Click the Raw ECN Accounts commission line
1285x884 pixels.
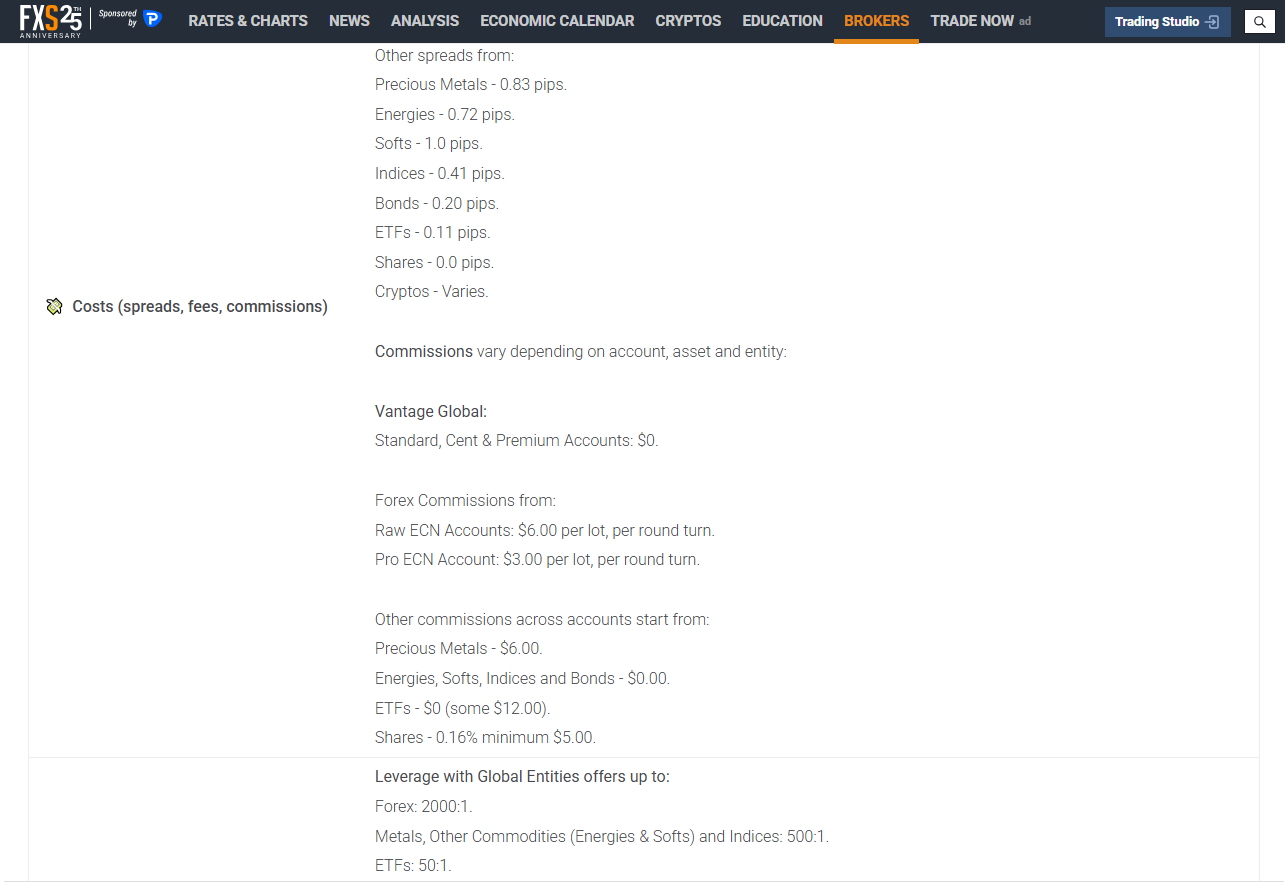(544, 530)
